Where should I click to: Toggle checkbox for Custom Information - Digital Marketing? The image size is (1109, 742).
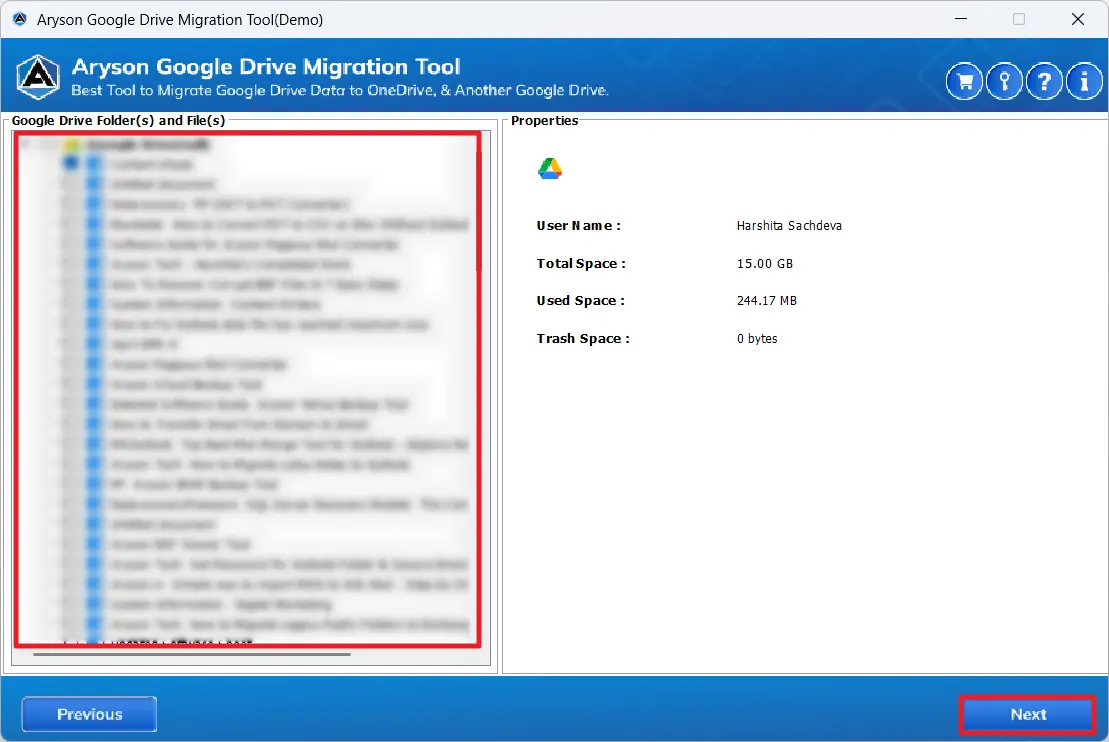tap(70, 604)
